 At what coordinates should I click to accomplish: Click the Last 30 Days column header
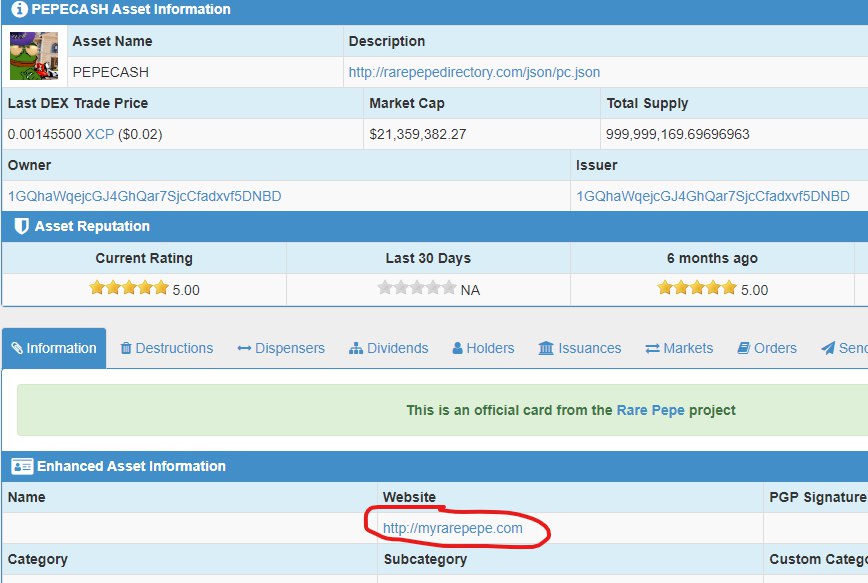(428, 258)
